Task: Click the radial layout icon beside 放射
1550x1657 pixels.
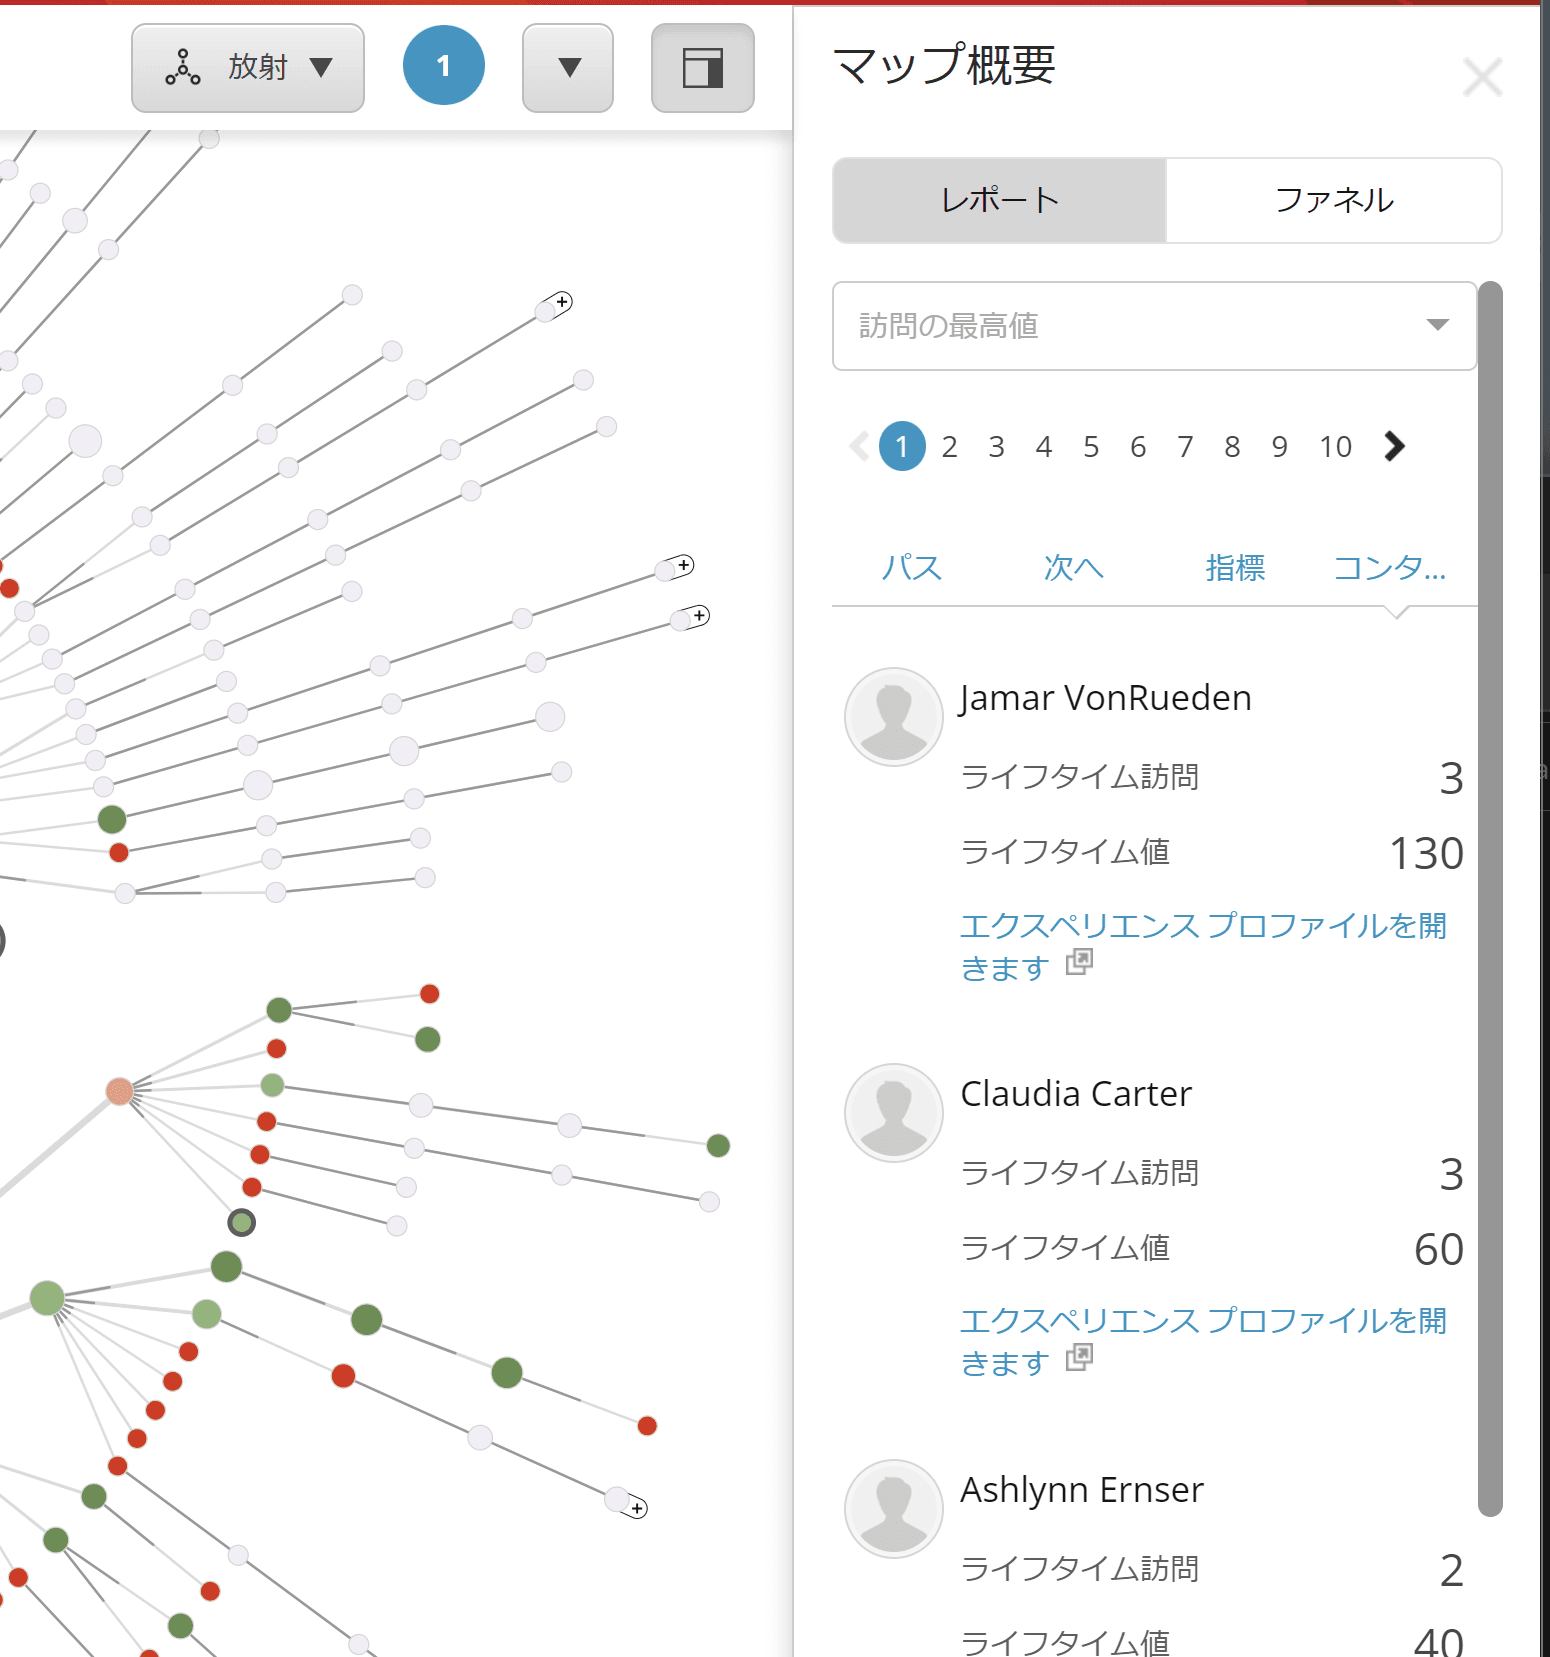Action: [183, 67]
